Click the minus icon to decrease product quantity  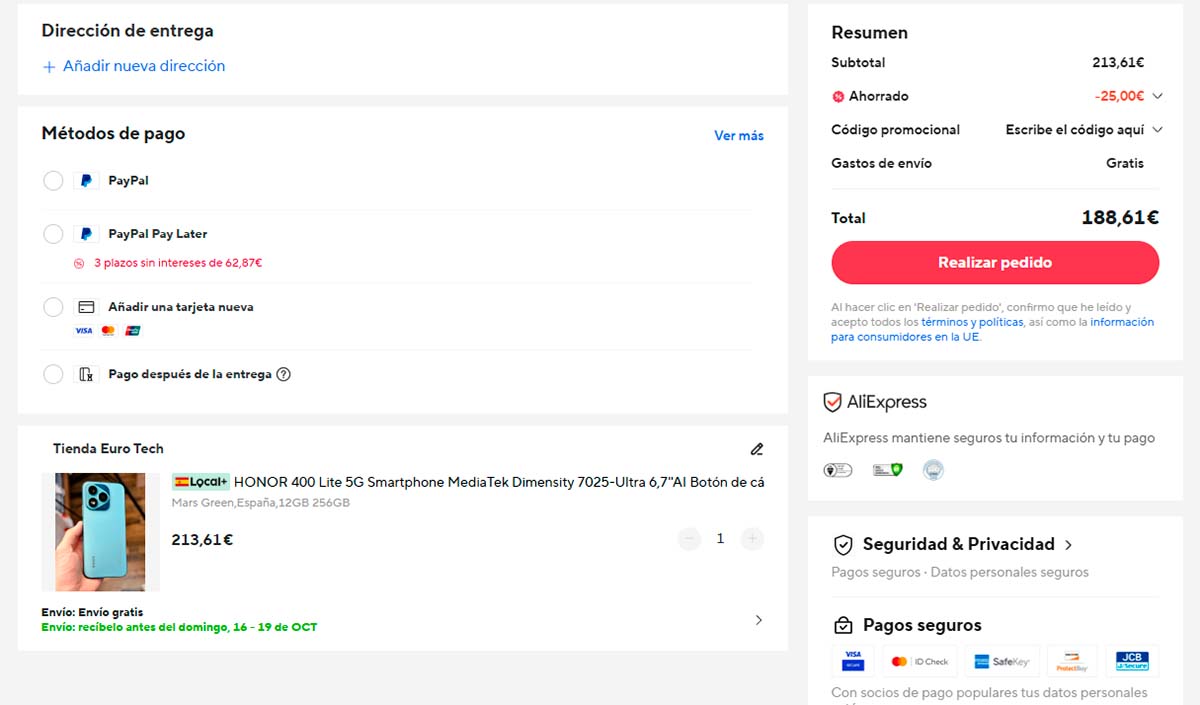(x=689, y=539)
